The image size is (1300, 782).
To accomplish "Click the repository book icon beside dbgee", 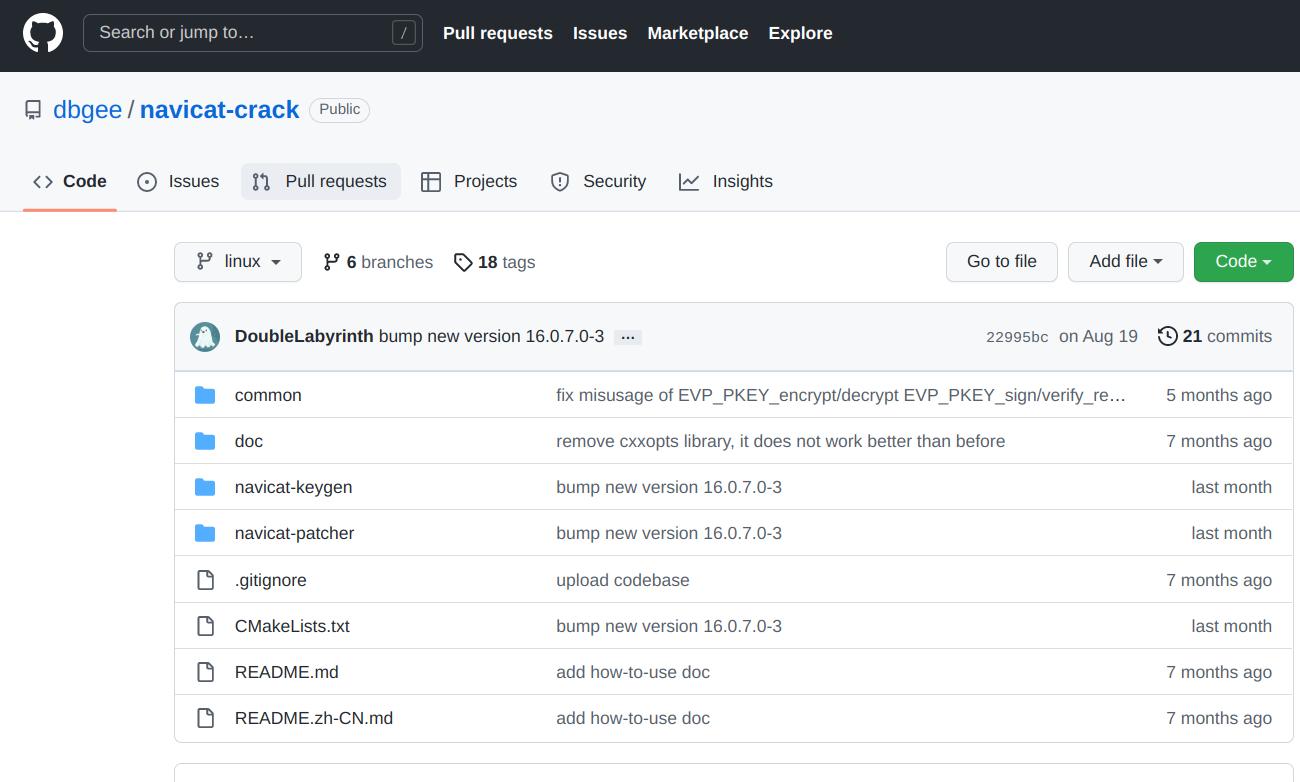I will [33, 110].
